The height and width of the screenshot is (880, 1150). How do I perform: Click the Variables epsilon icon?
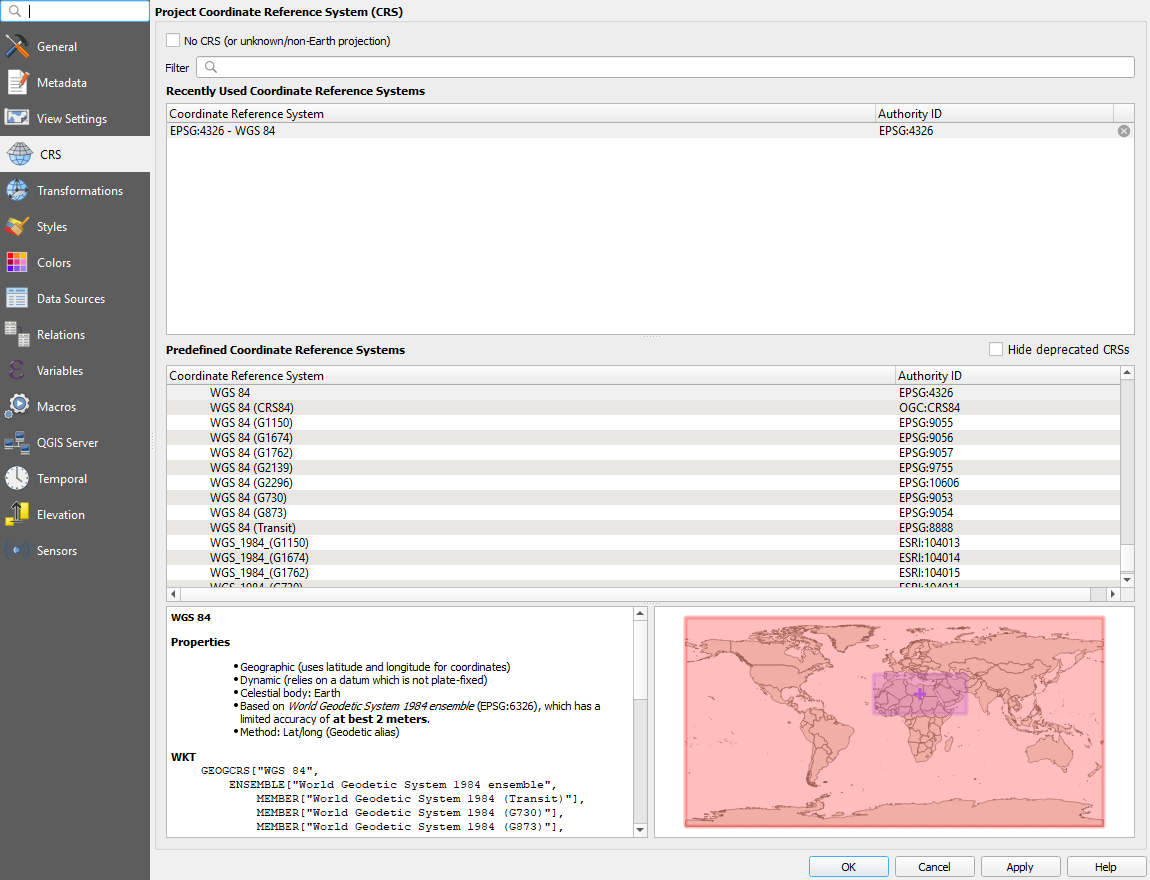coord(17,370)
